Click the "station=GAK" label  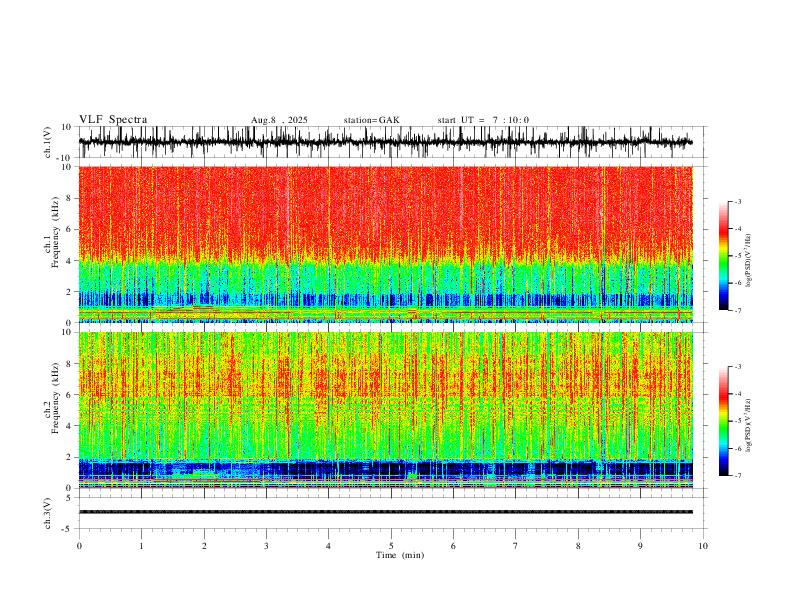pos(371,120)
